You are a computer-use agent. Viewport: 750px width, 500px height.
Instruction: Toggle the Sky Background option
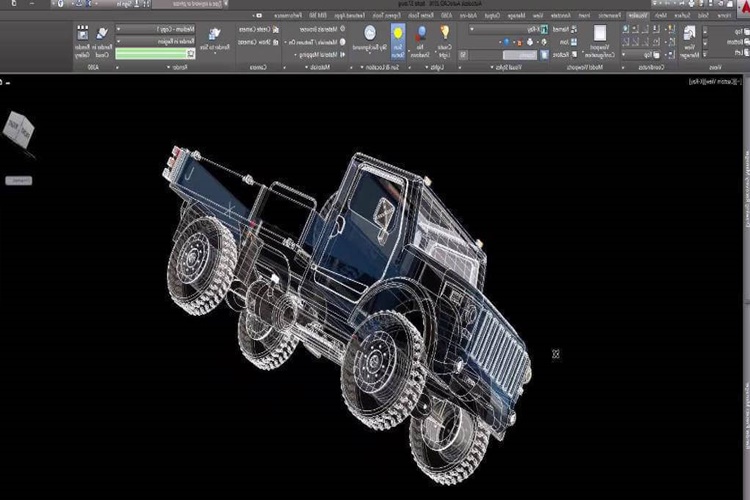click(x=369, y=38)
